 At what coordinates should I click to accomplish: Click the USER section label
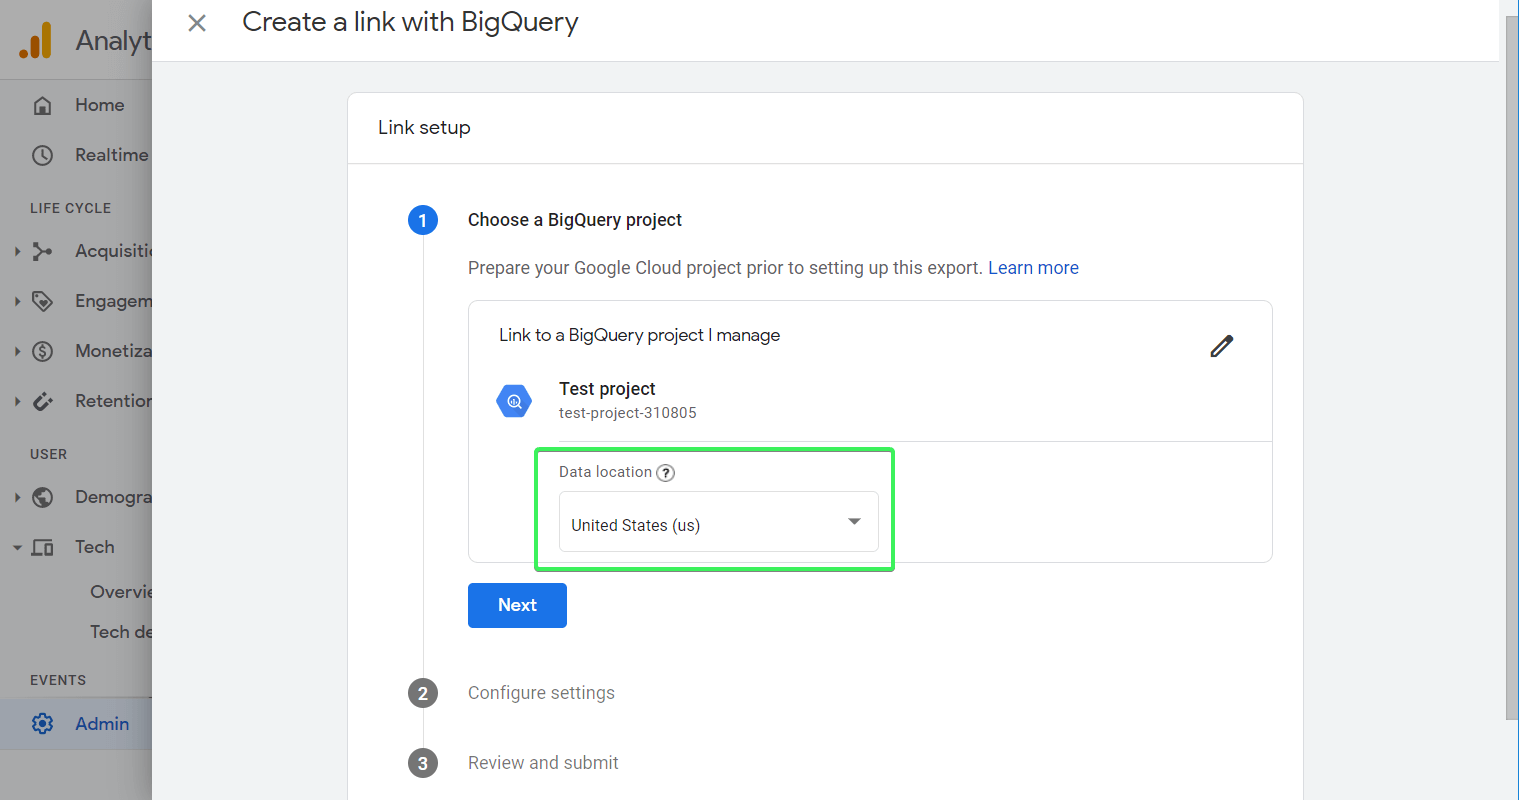point(48,454)
